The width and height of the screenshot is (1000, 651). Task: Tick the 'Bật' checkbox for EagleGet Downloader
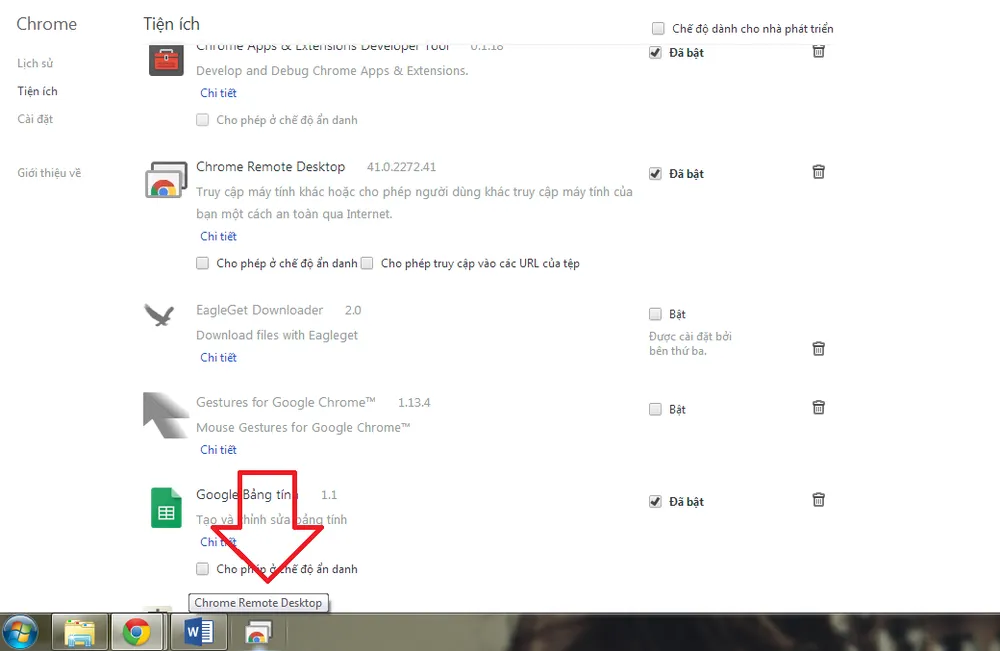tap(655, 314)
